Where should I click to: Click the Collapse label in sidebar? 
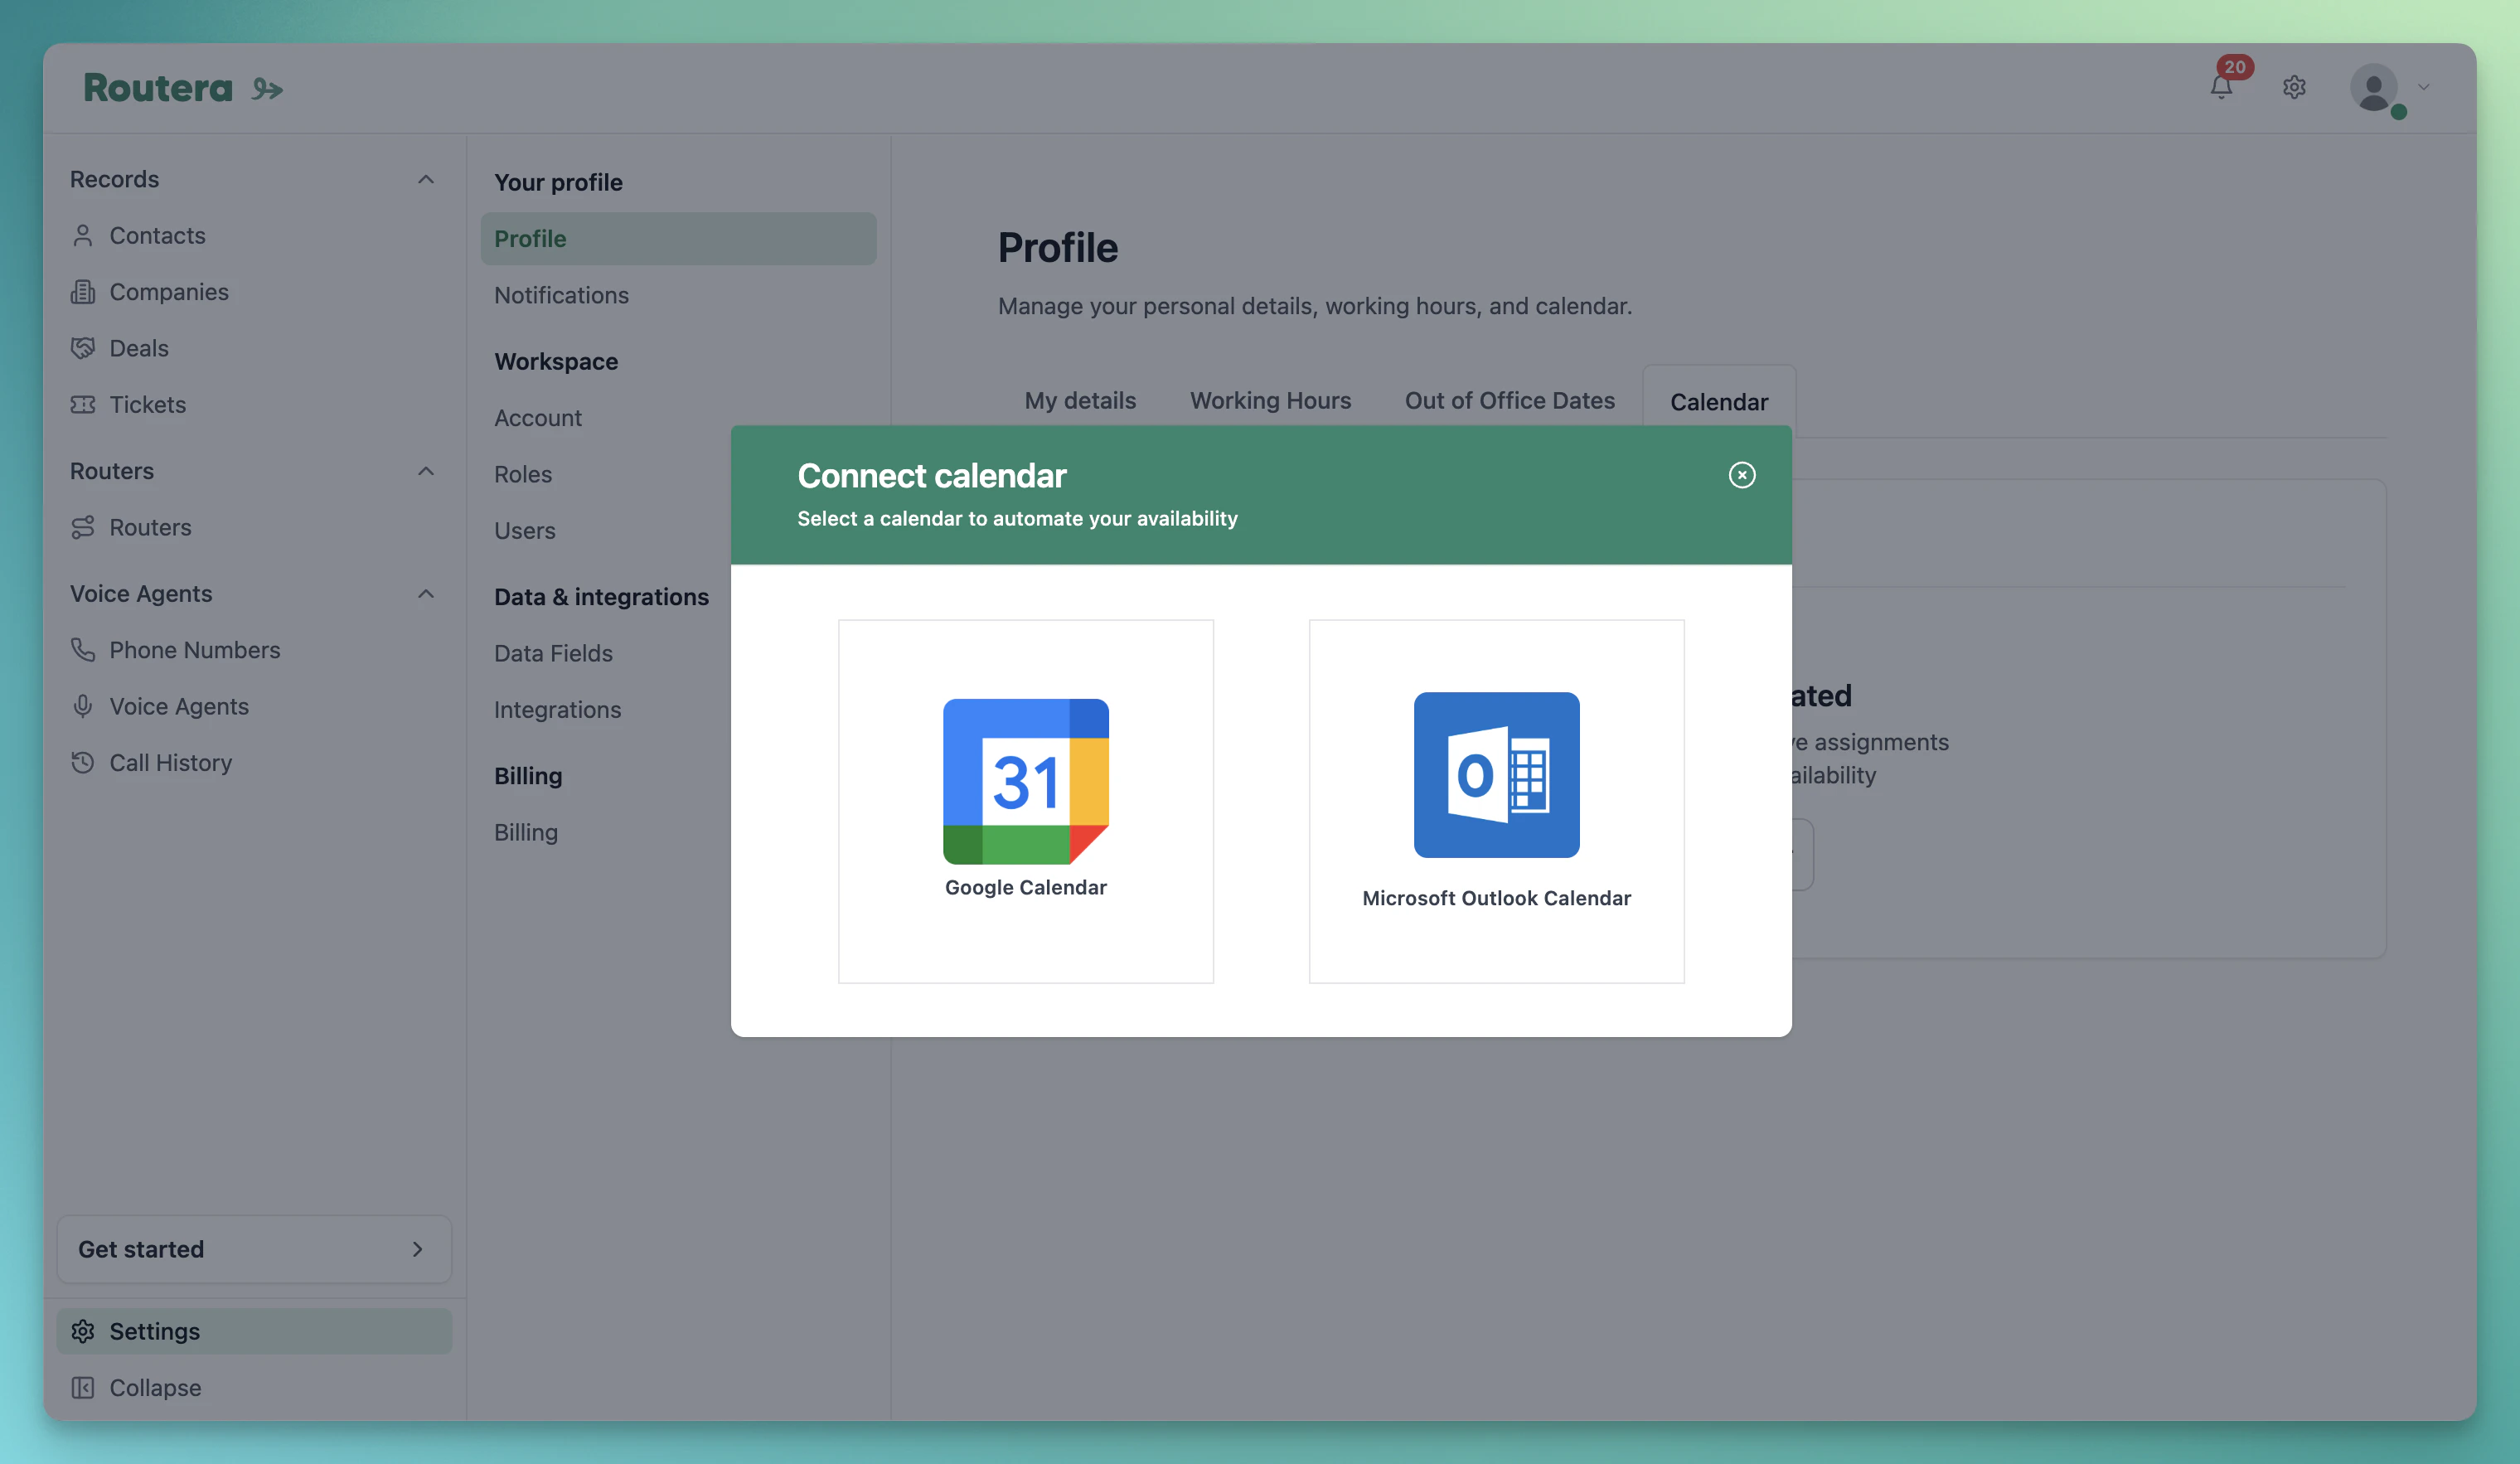[x=155, y=1388]
